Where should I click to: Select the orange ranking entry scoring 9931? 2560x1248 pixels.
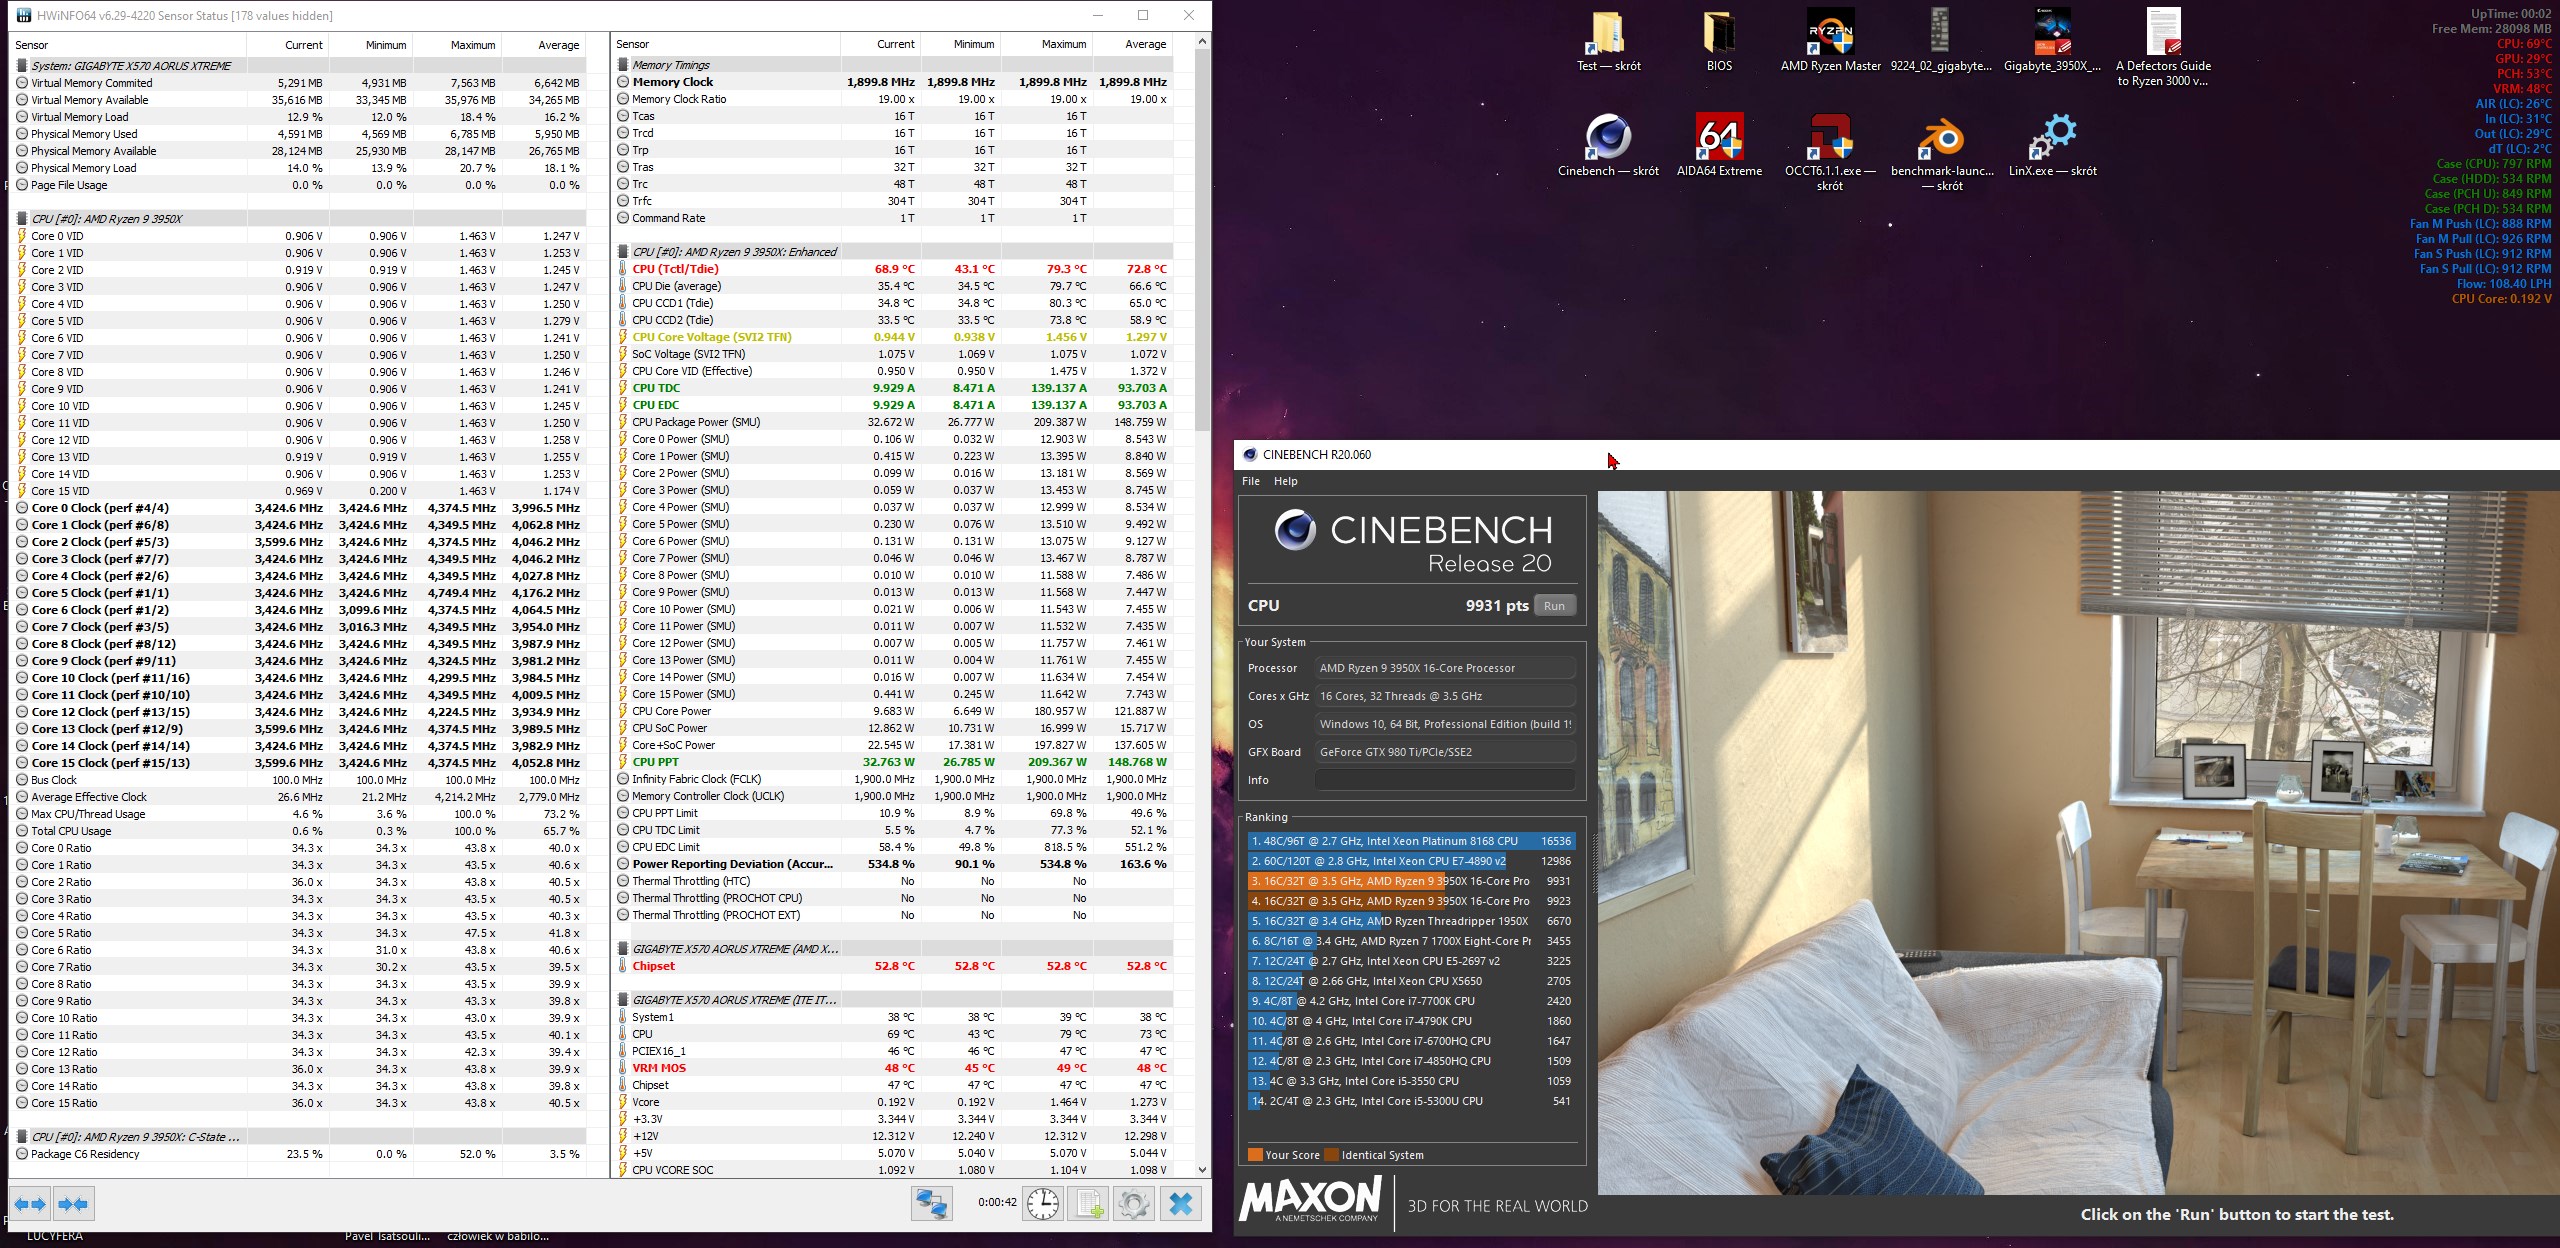(x=1411, y=881)
